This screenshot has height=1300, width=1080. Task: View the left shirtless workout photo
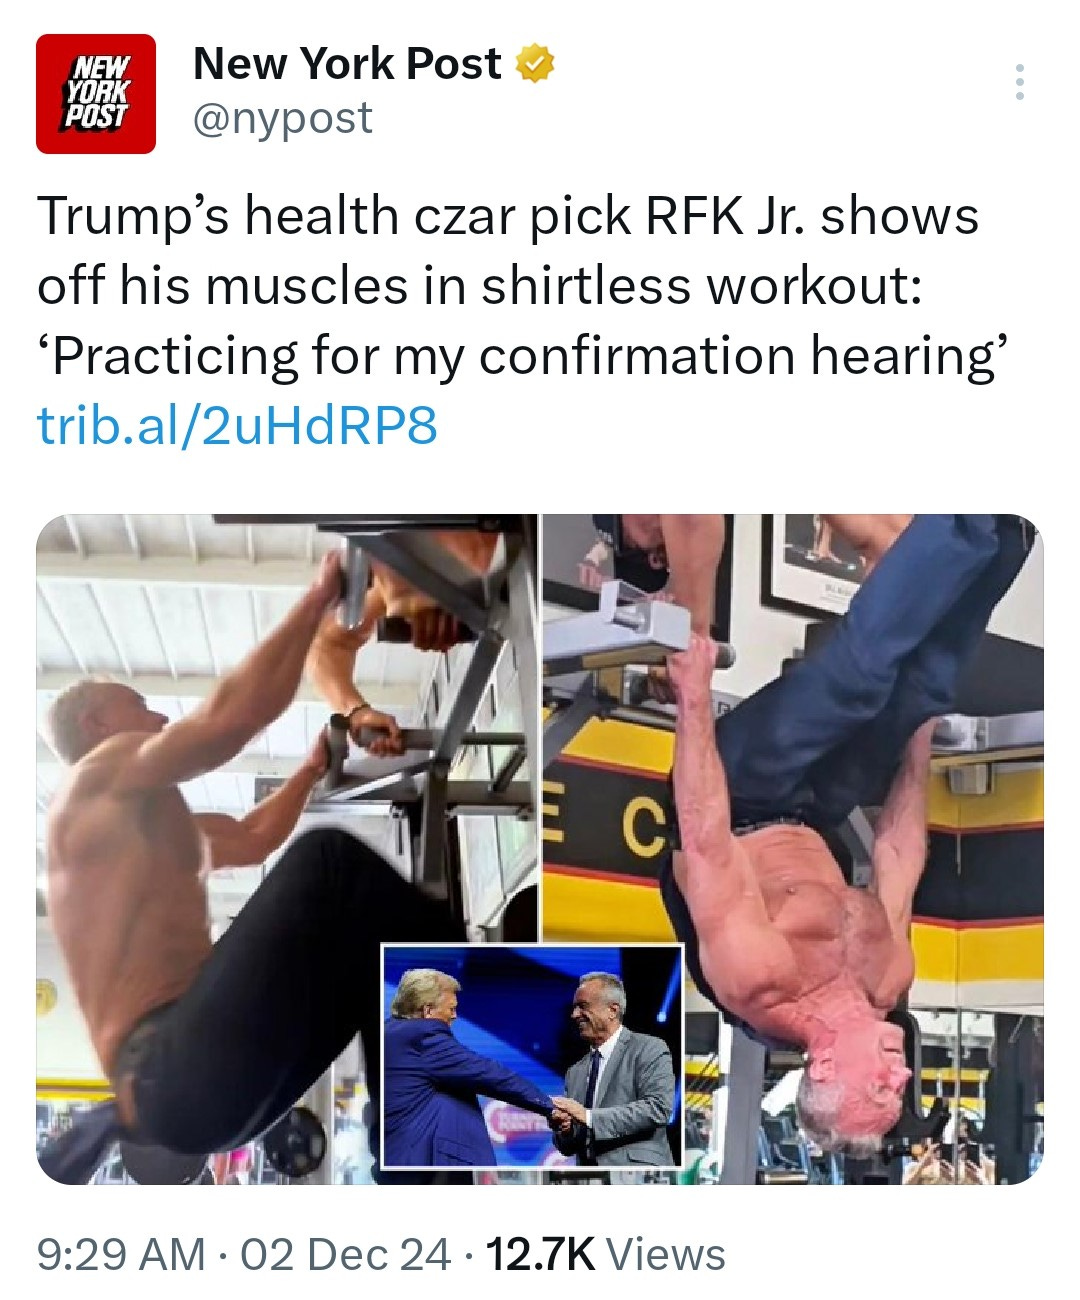tap(286, 849)
